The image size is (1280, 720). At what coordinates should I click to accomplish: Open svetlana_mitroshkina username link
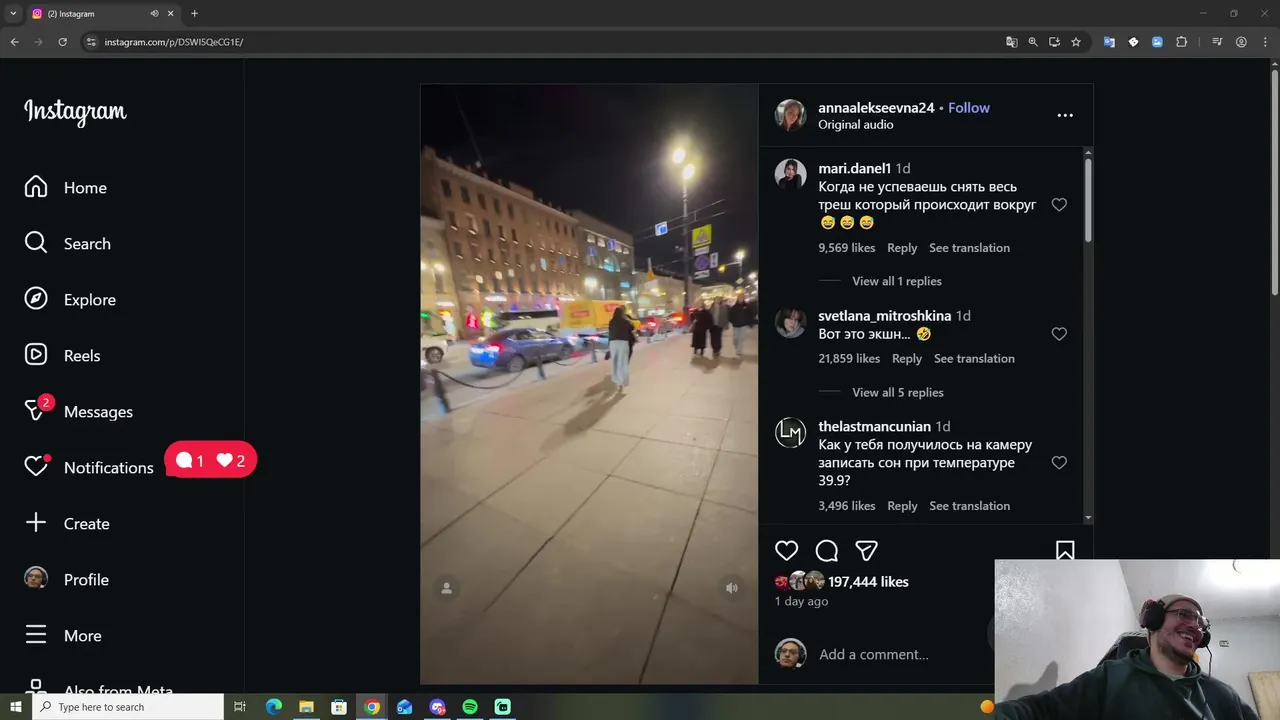tap(885, 316)
